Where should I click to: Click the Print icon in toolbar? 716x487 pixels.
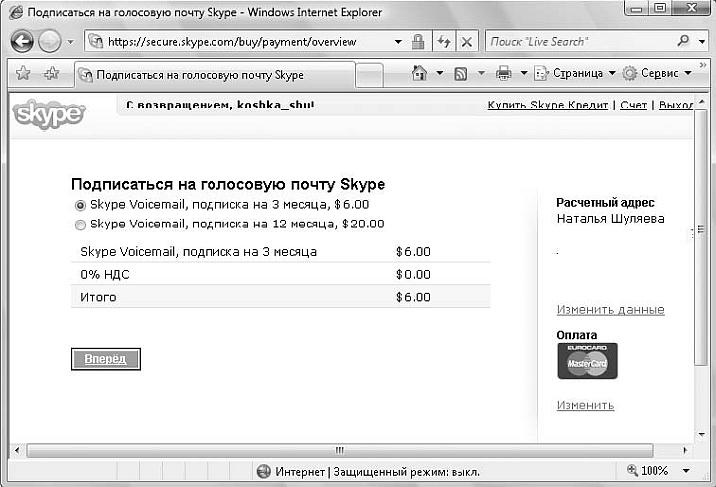[x=504, y=73]
